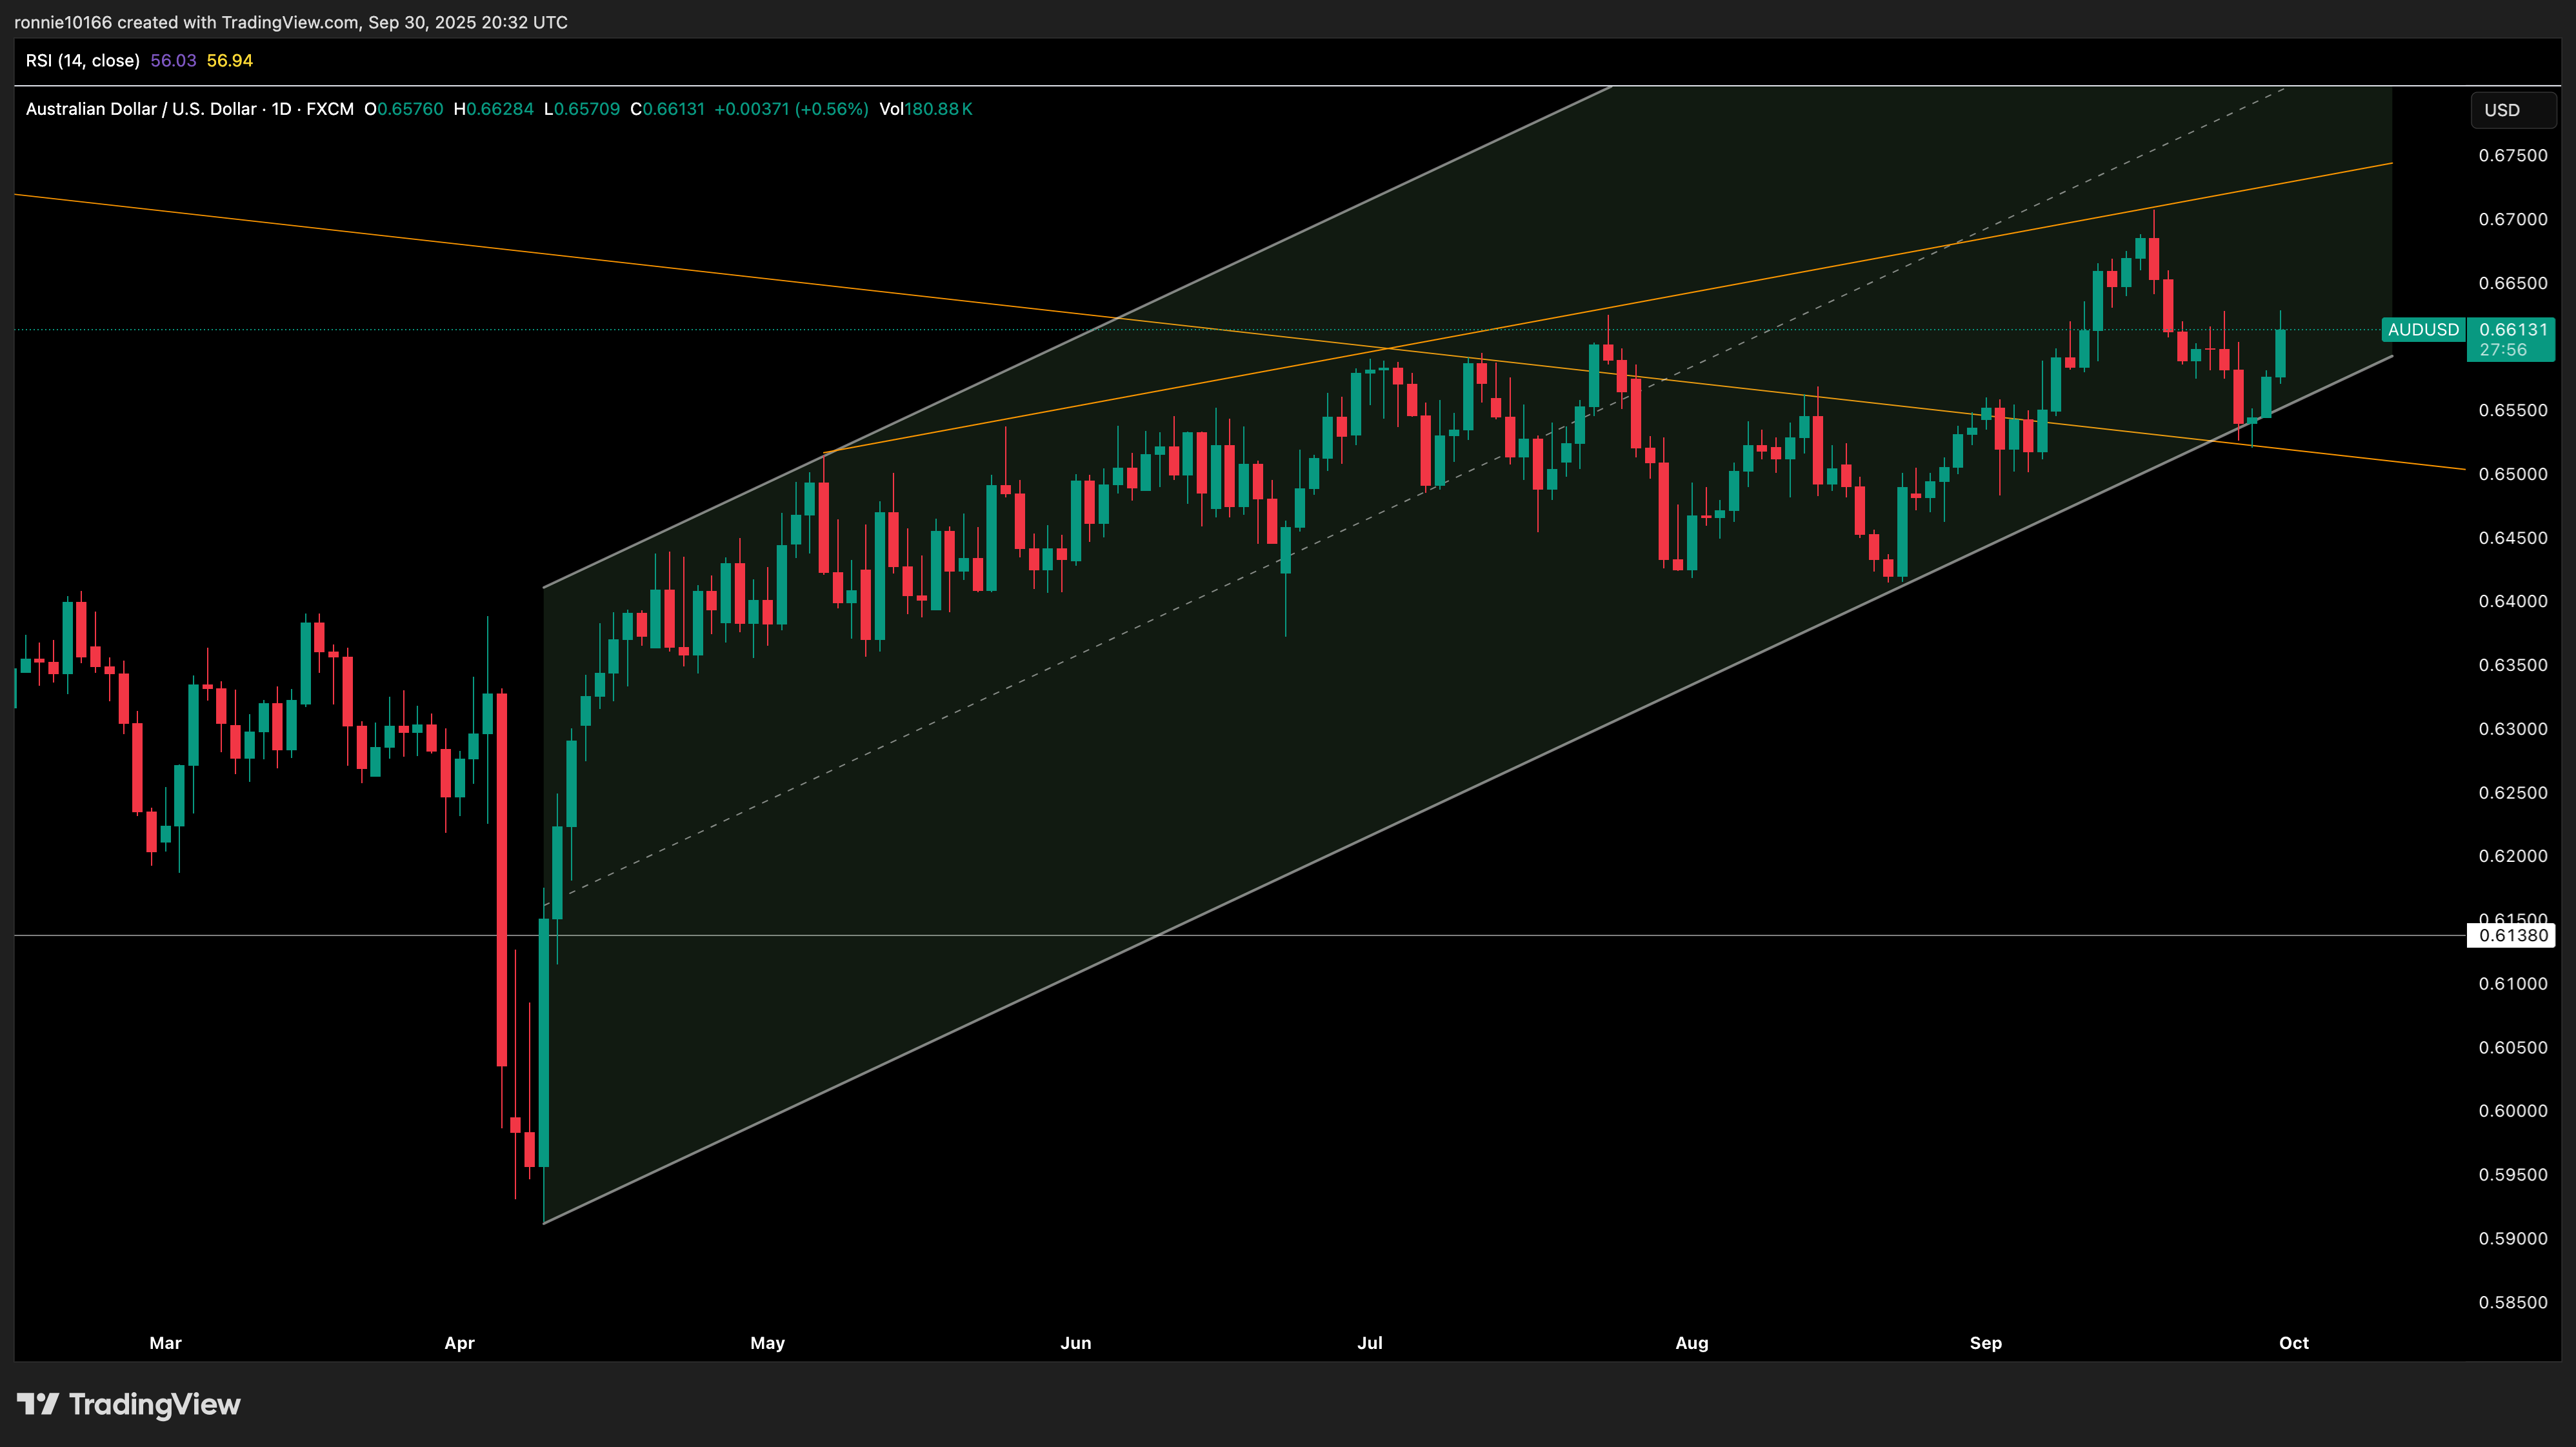
Task: Click the Australian Dollar / U.S. Dollar title
Action: coord(140,109)
